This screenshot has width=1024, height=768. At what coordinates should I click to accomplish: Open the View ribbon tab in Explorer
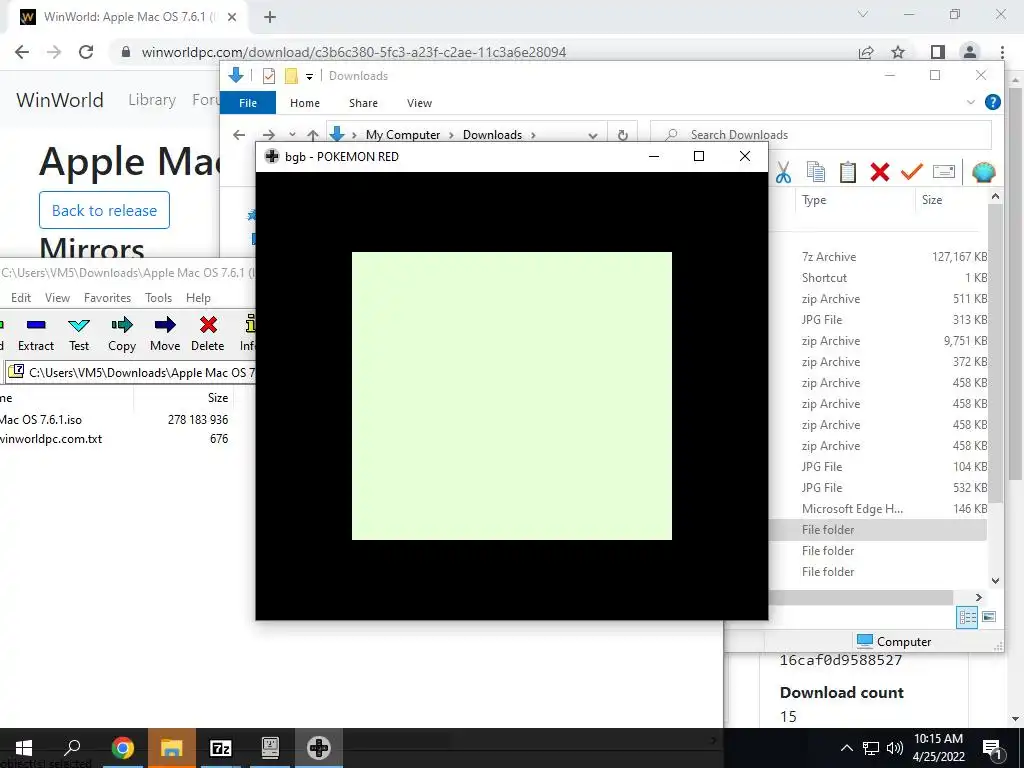pyautogui.click(x=419, y=103)
